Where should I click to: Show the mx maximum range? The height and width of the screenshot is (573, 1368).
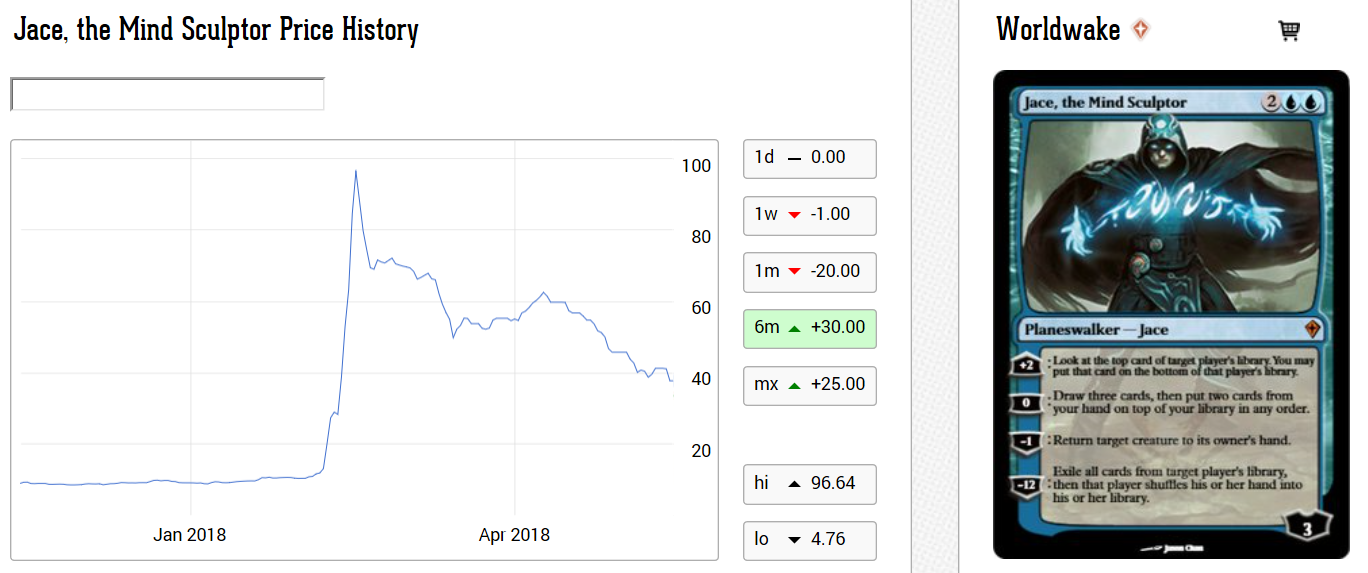coord(809,385)
